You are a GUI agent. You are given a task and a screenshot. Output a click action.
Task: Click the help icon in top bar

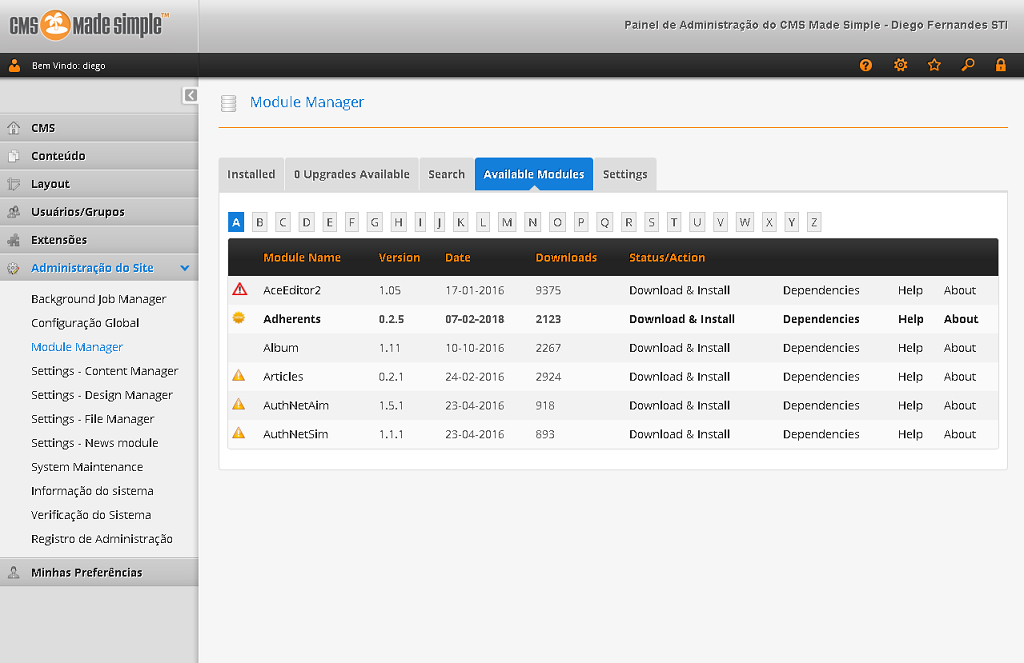click(866, 65)
